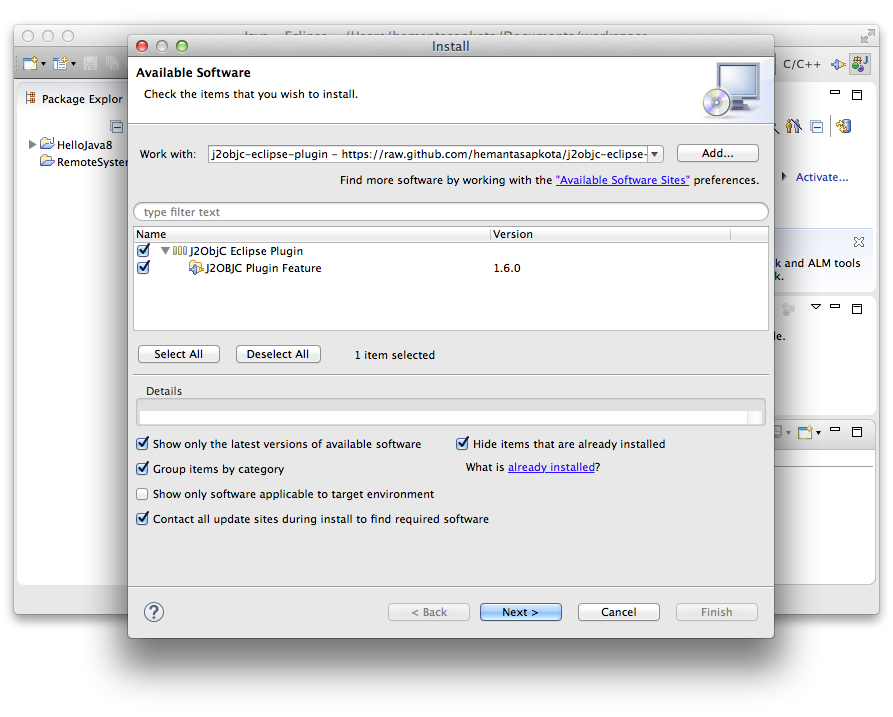Click the J2ObjC Eclipse Plugin category icon
893x717 pixels.
(180, 251)
